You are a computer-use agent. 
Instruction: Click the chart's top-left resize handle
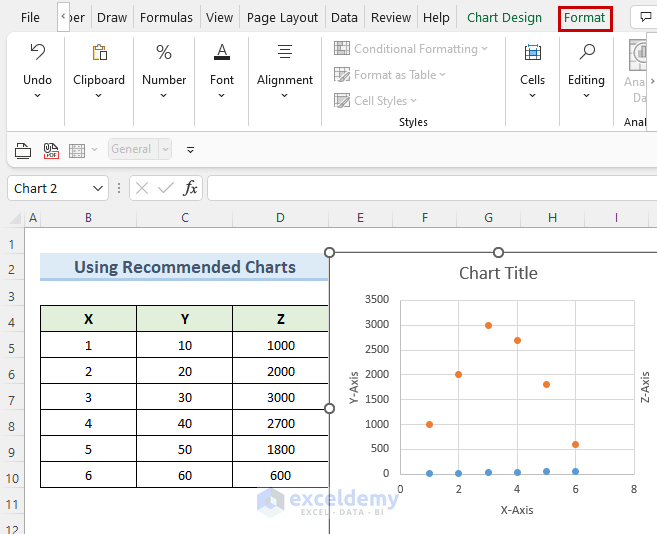click(x=330, y=252)
